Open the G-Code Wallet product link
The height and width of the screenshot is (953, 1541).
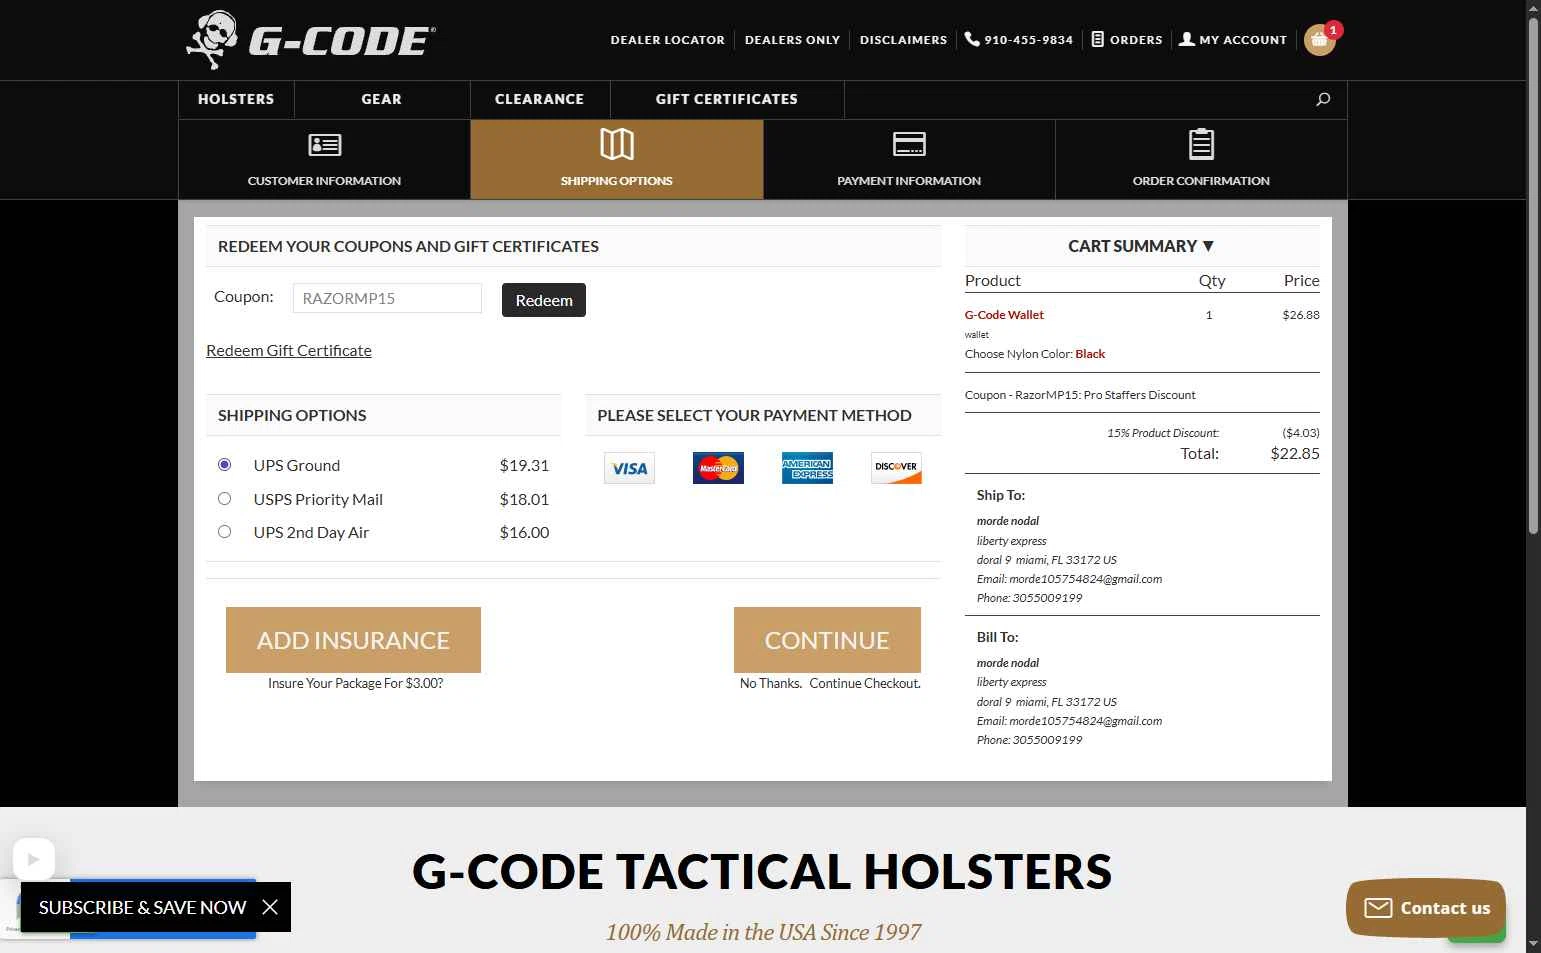1004,315
